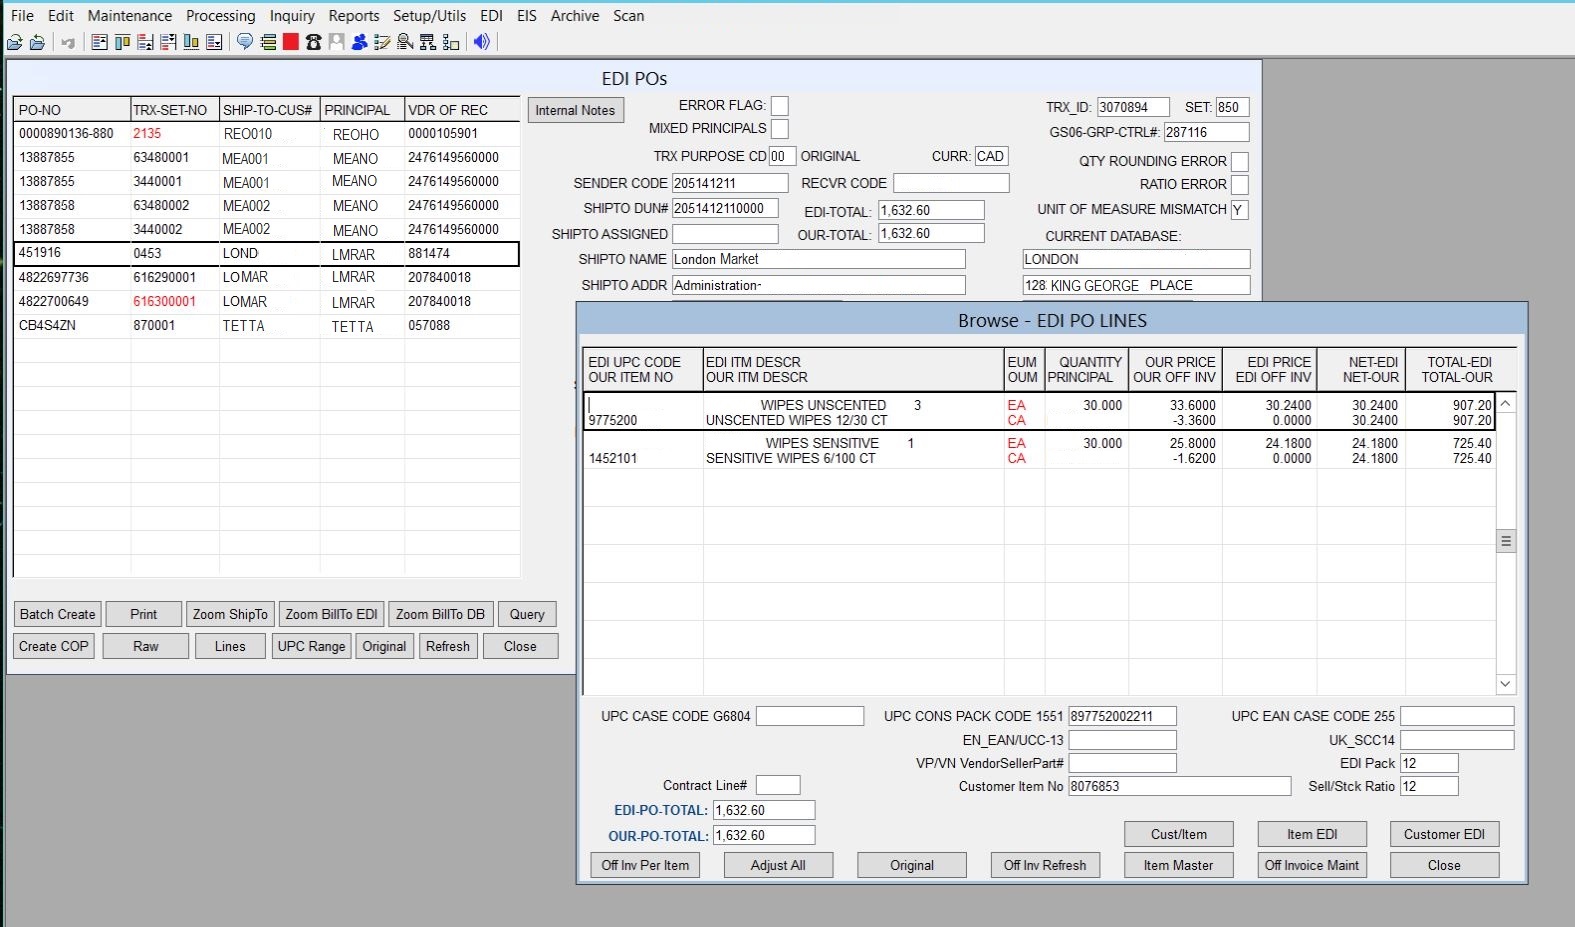Click scroll up arrow in EDI PO Lines
This screenshot has height=927, width=1575.
click(x=1505, y=404)
